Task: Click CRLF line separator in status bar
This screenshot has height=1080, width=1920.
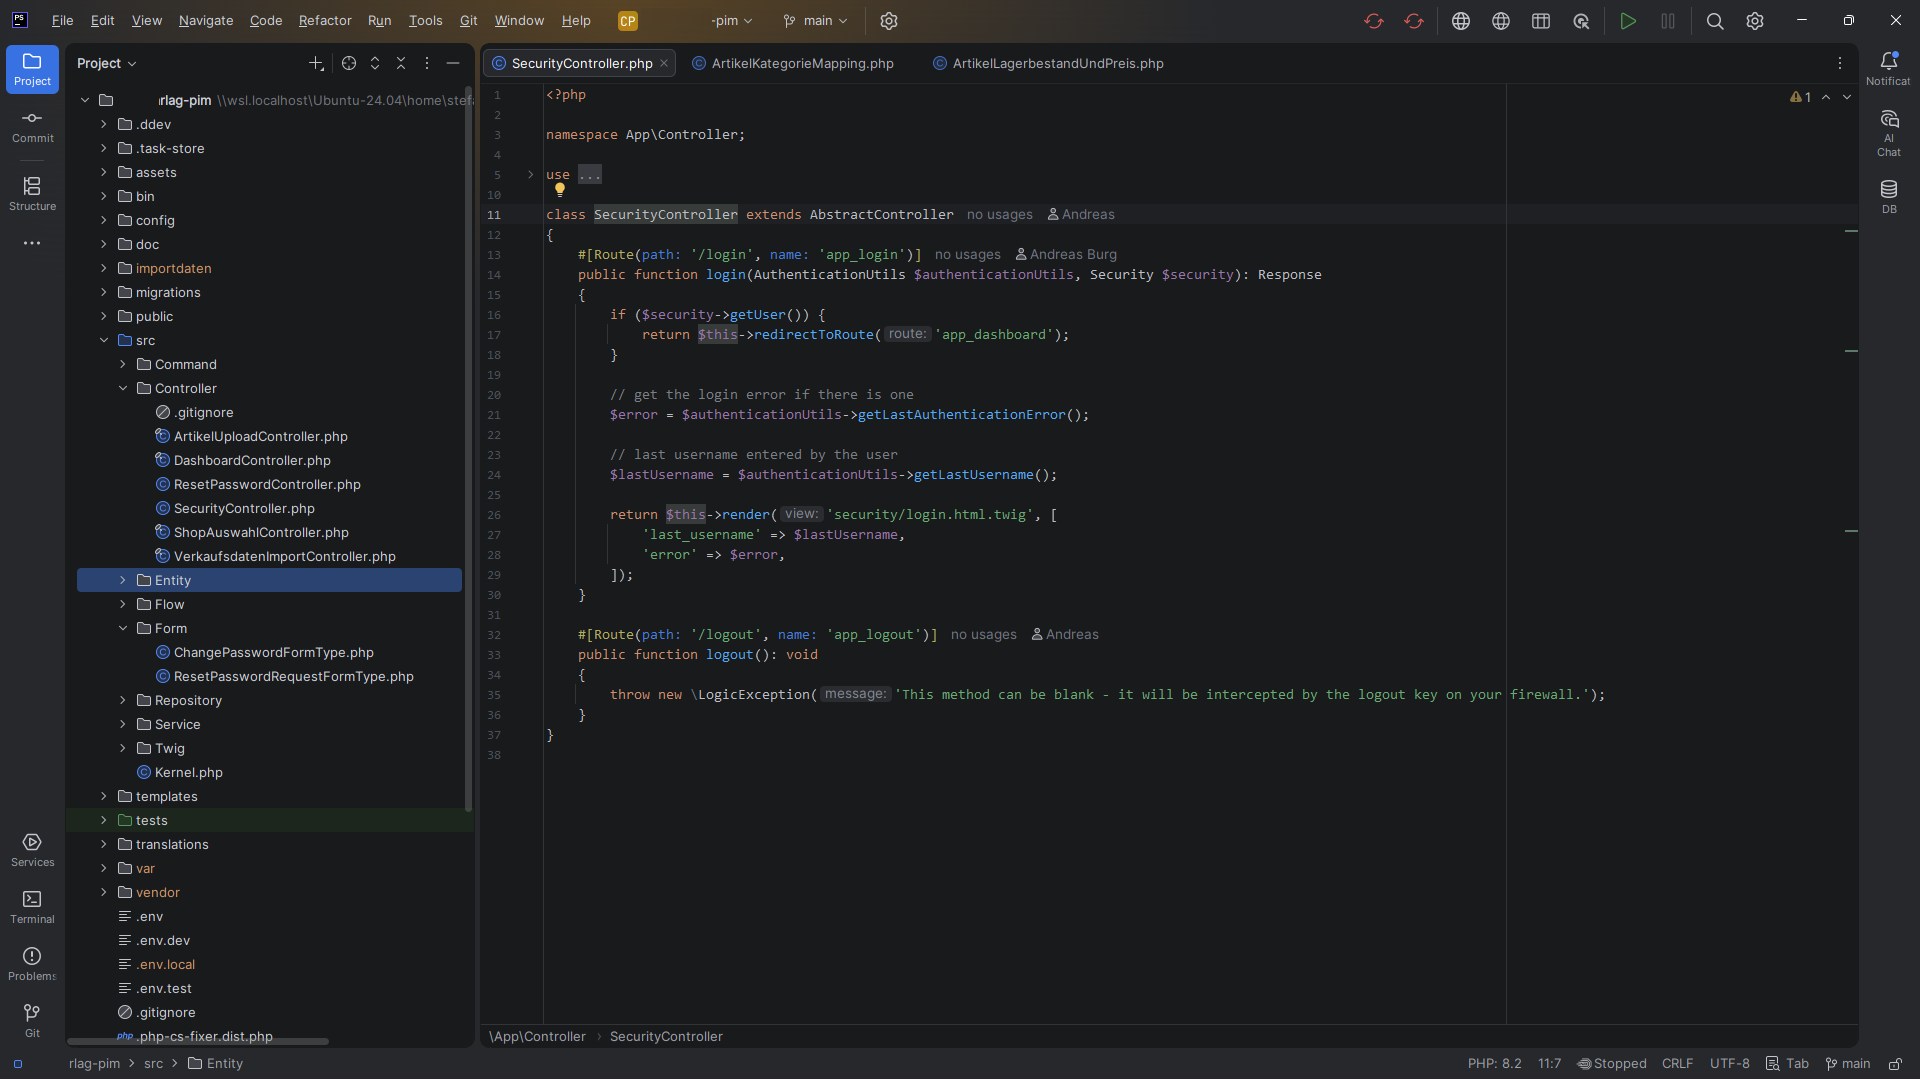Action: click(1677, 1063)
